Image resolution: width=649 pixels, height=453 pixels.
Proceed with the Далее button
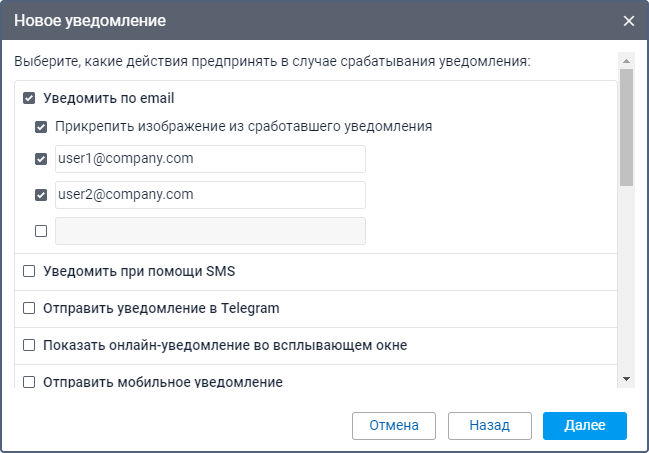[x=584, y=425]
